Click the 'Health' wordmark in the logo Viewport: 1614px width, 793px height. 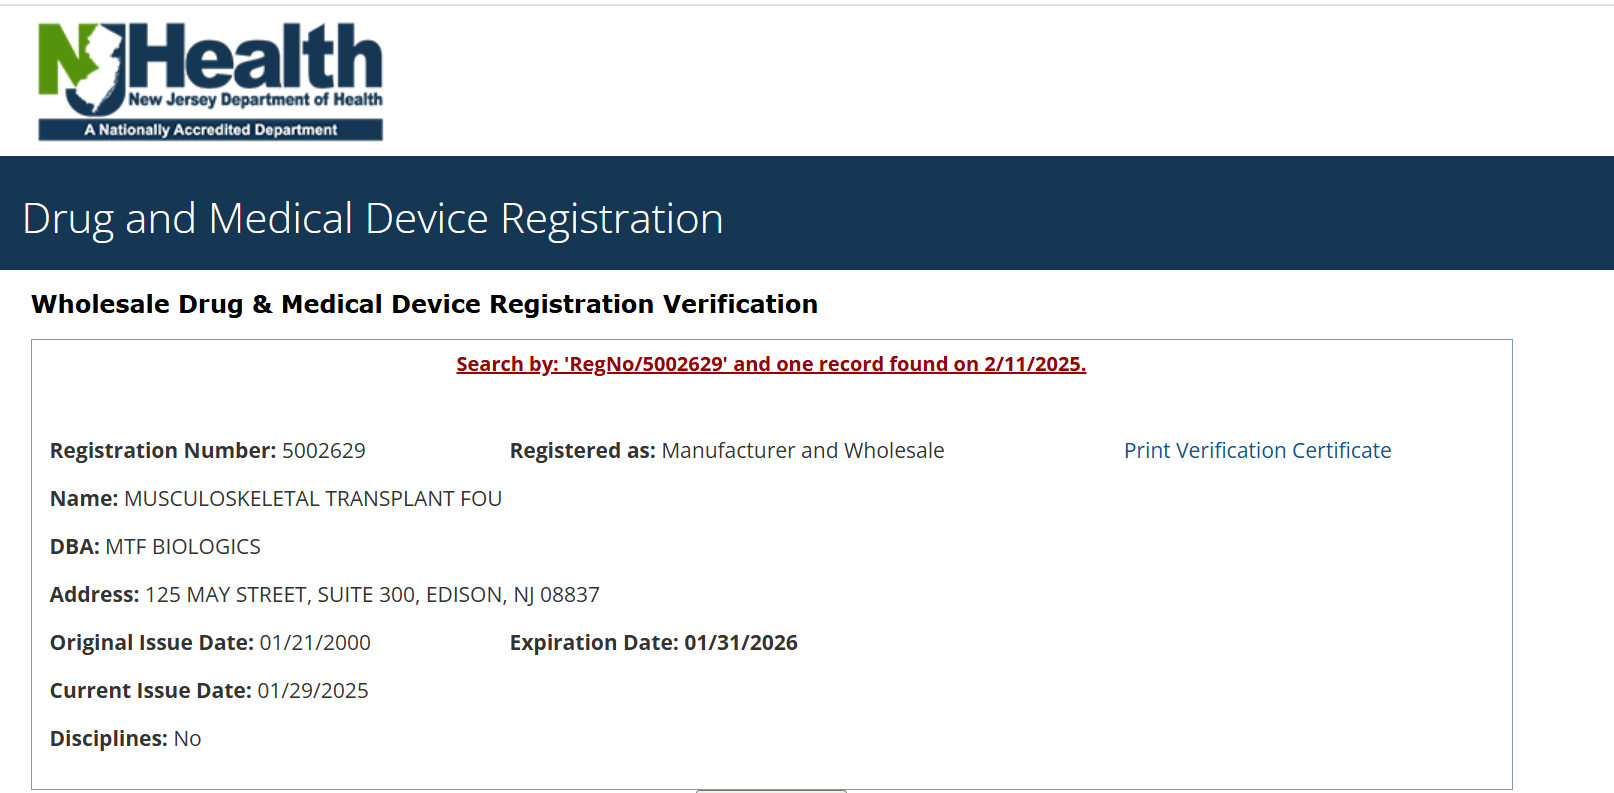tap(260, 60)
